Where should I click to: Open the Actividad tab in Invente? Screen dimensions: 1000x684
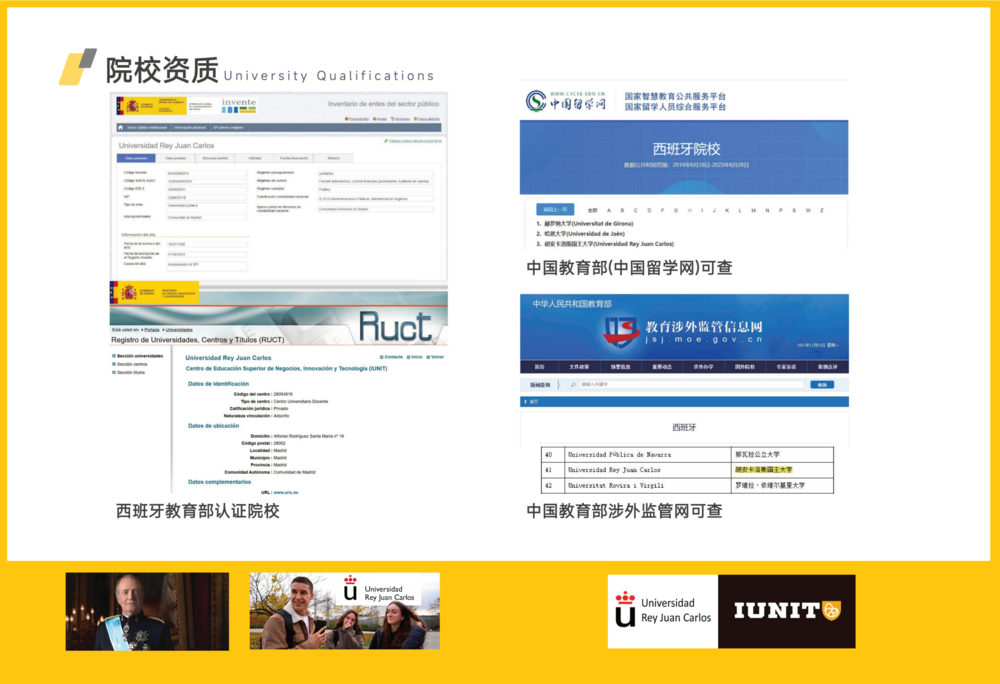click(254, 158)
